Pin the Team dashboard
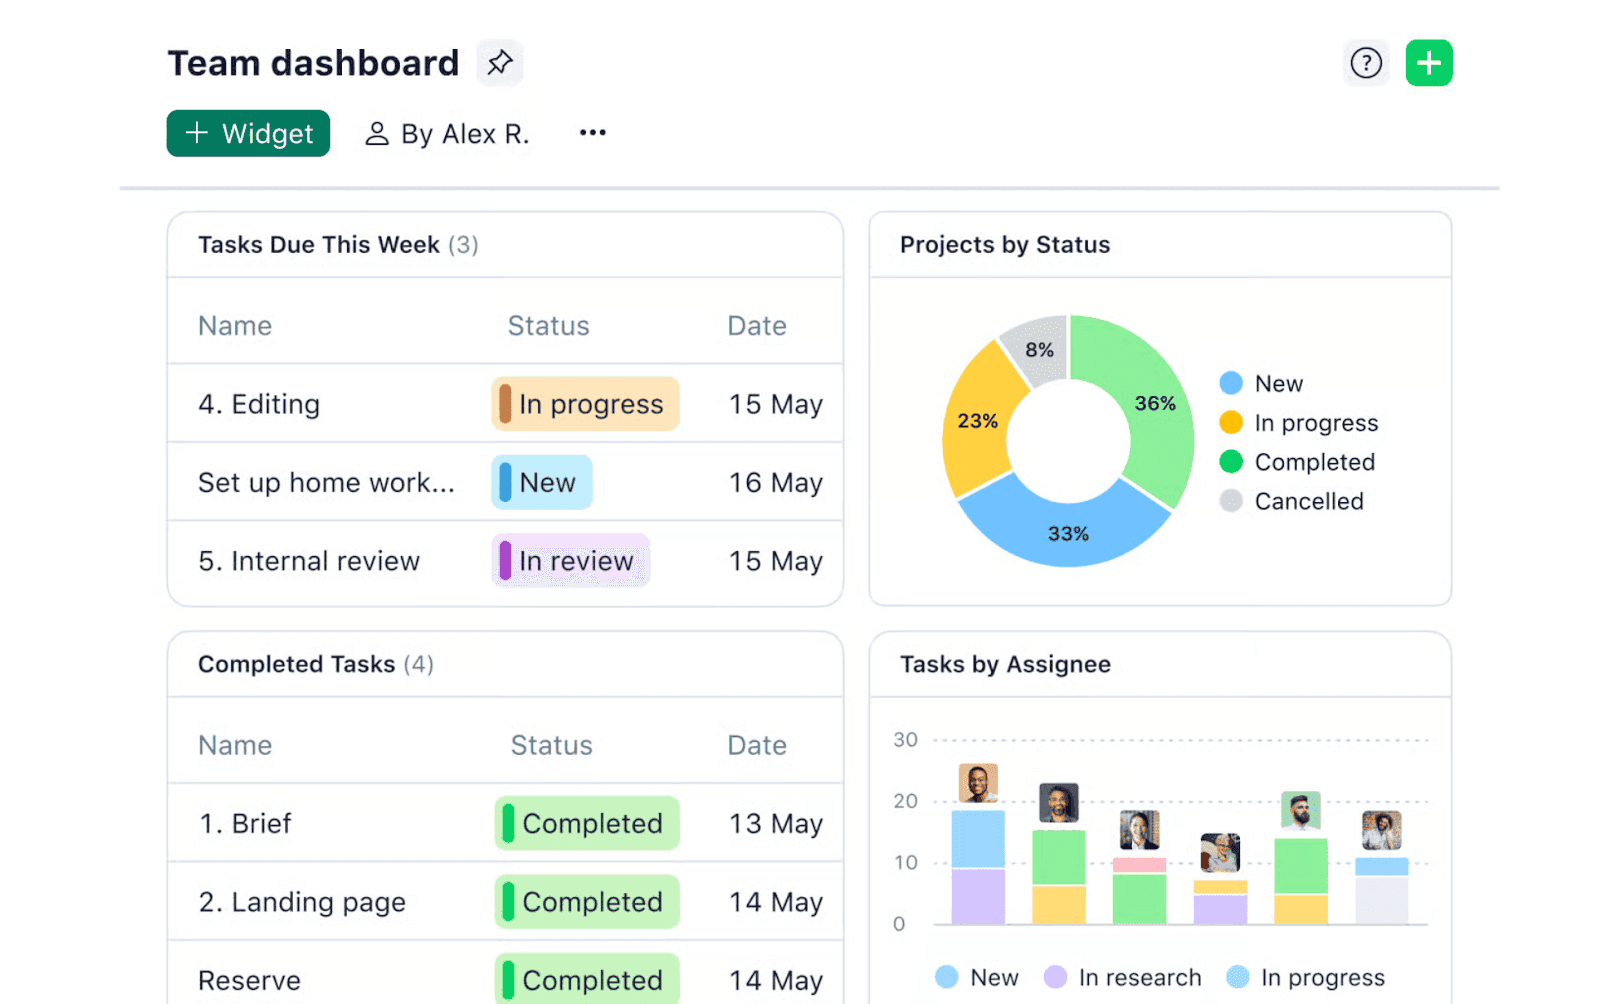1600x1004 pixels. 499,62
